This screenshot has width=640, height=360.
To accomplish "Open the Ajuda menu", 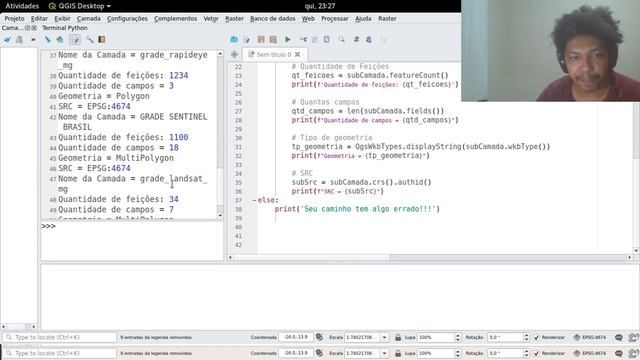I will tap(363, 18).
